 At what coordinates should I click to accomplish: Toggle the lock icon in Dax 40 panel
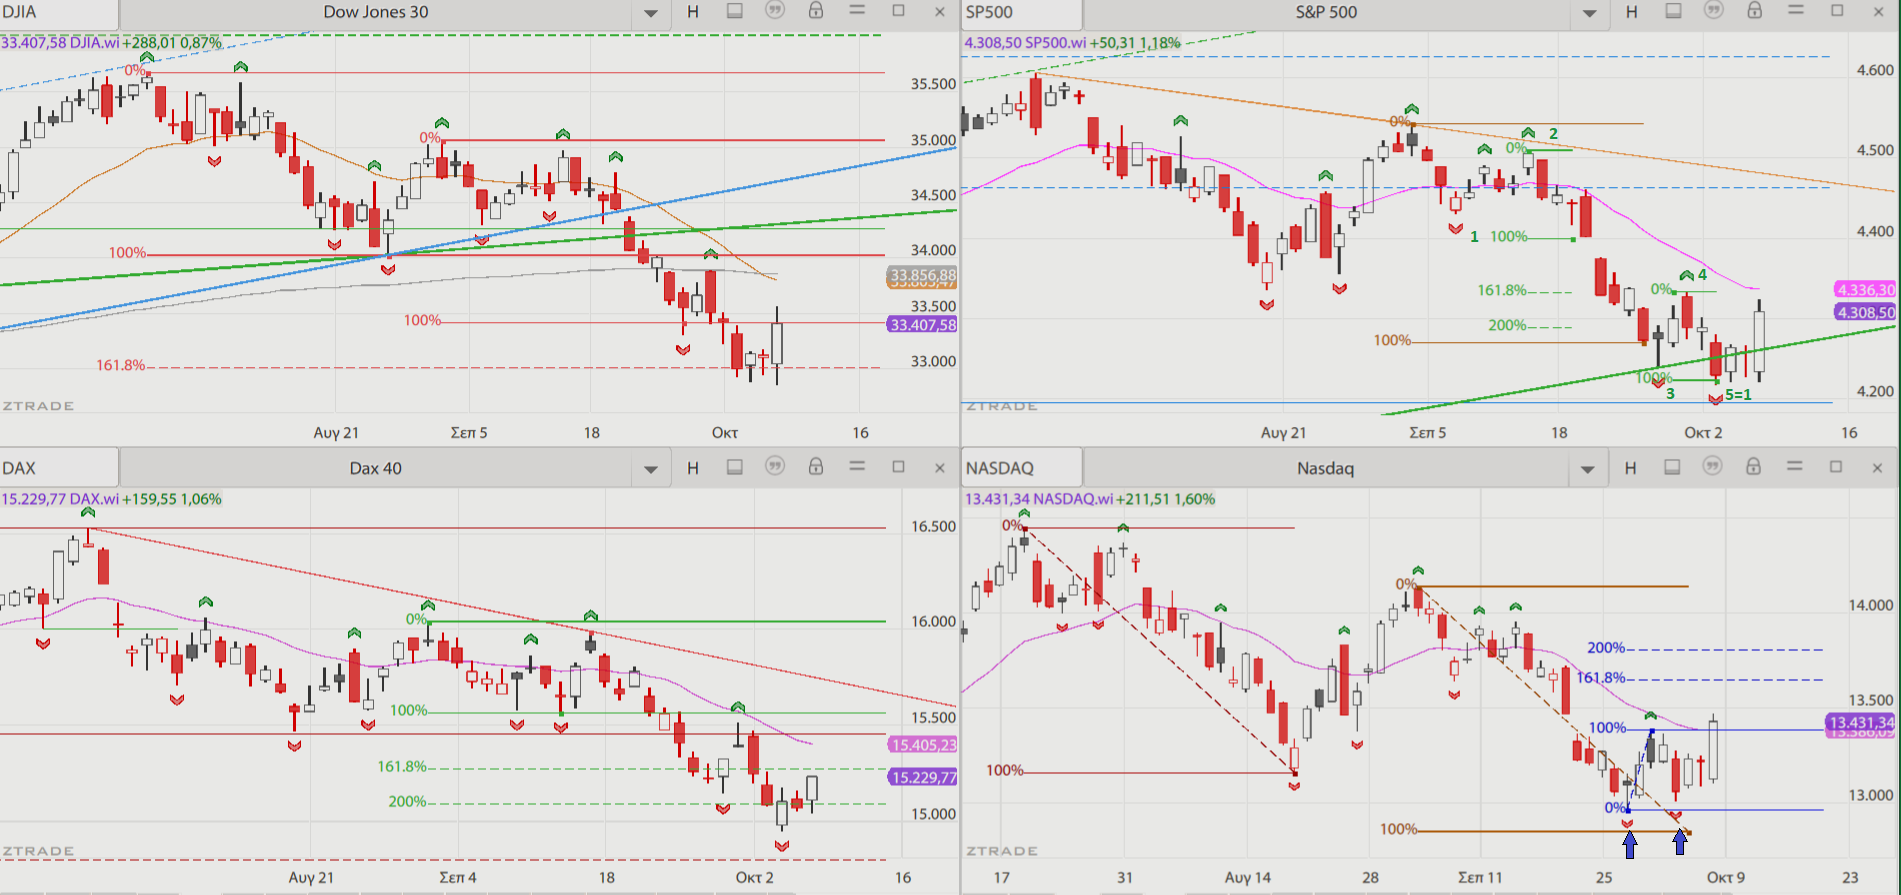[x=816, y=467]
